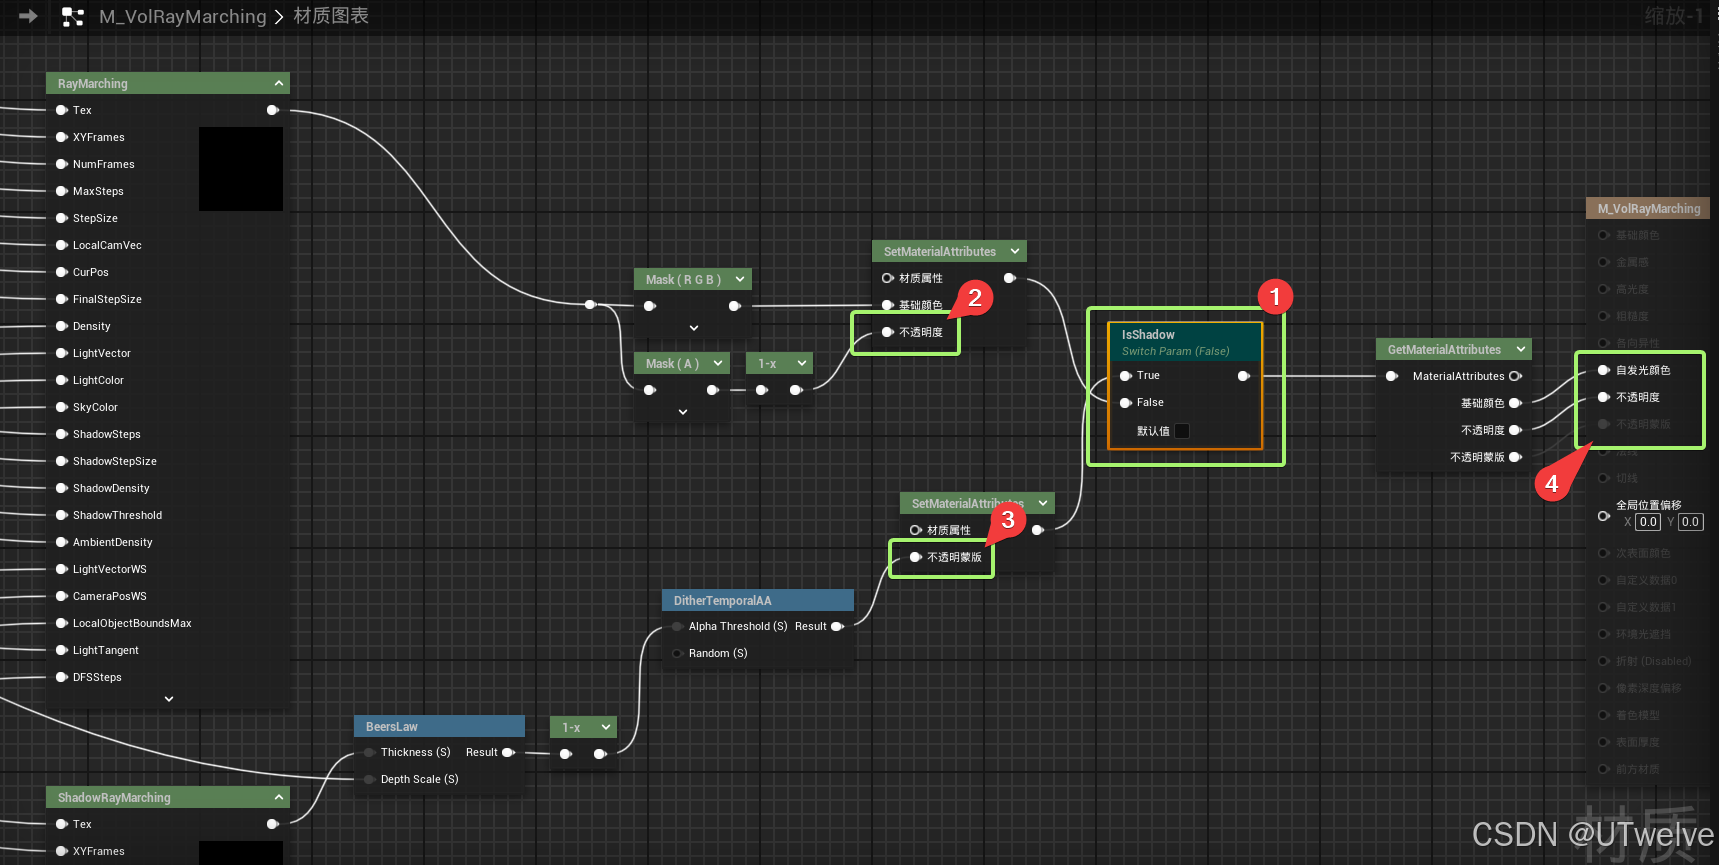1719x865 pixels.
Task: Open the 材质图表 breadcrumb
Action: [331, 16]
